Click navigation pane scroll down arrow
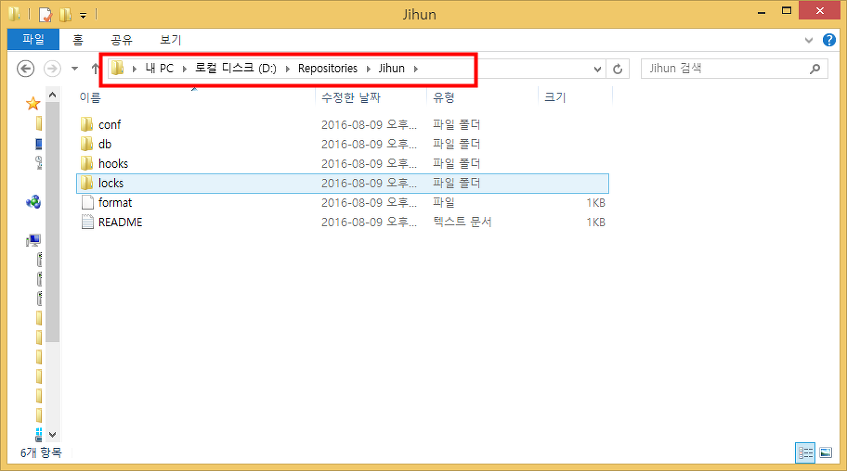The image size is (847, 471). click(x=52, y=434)
